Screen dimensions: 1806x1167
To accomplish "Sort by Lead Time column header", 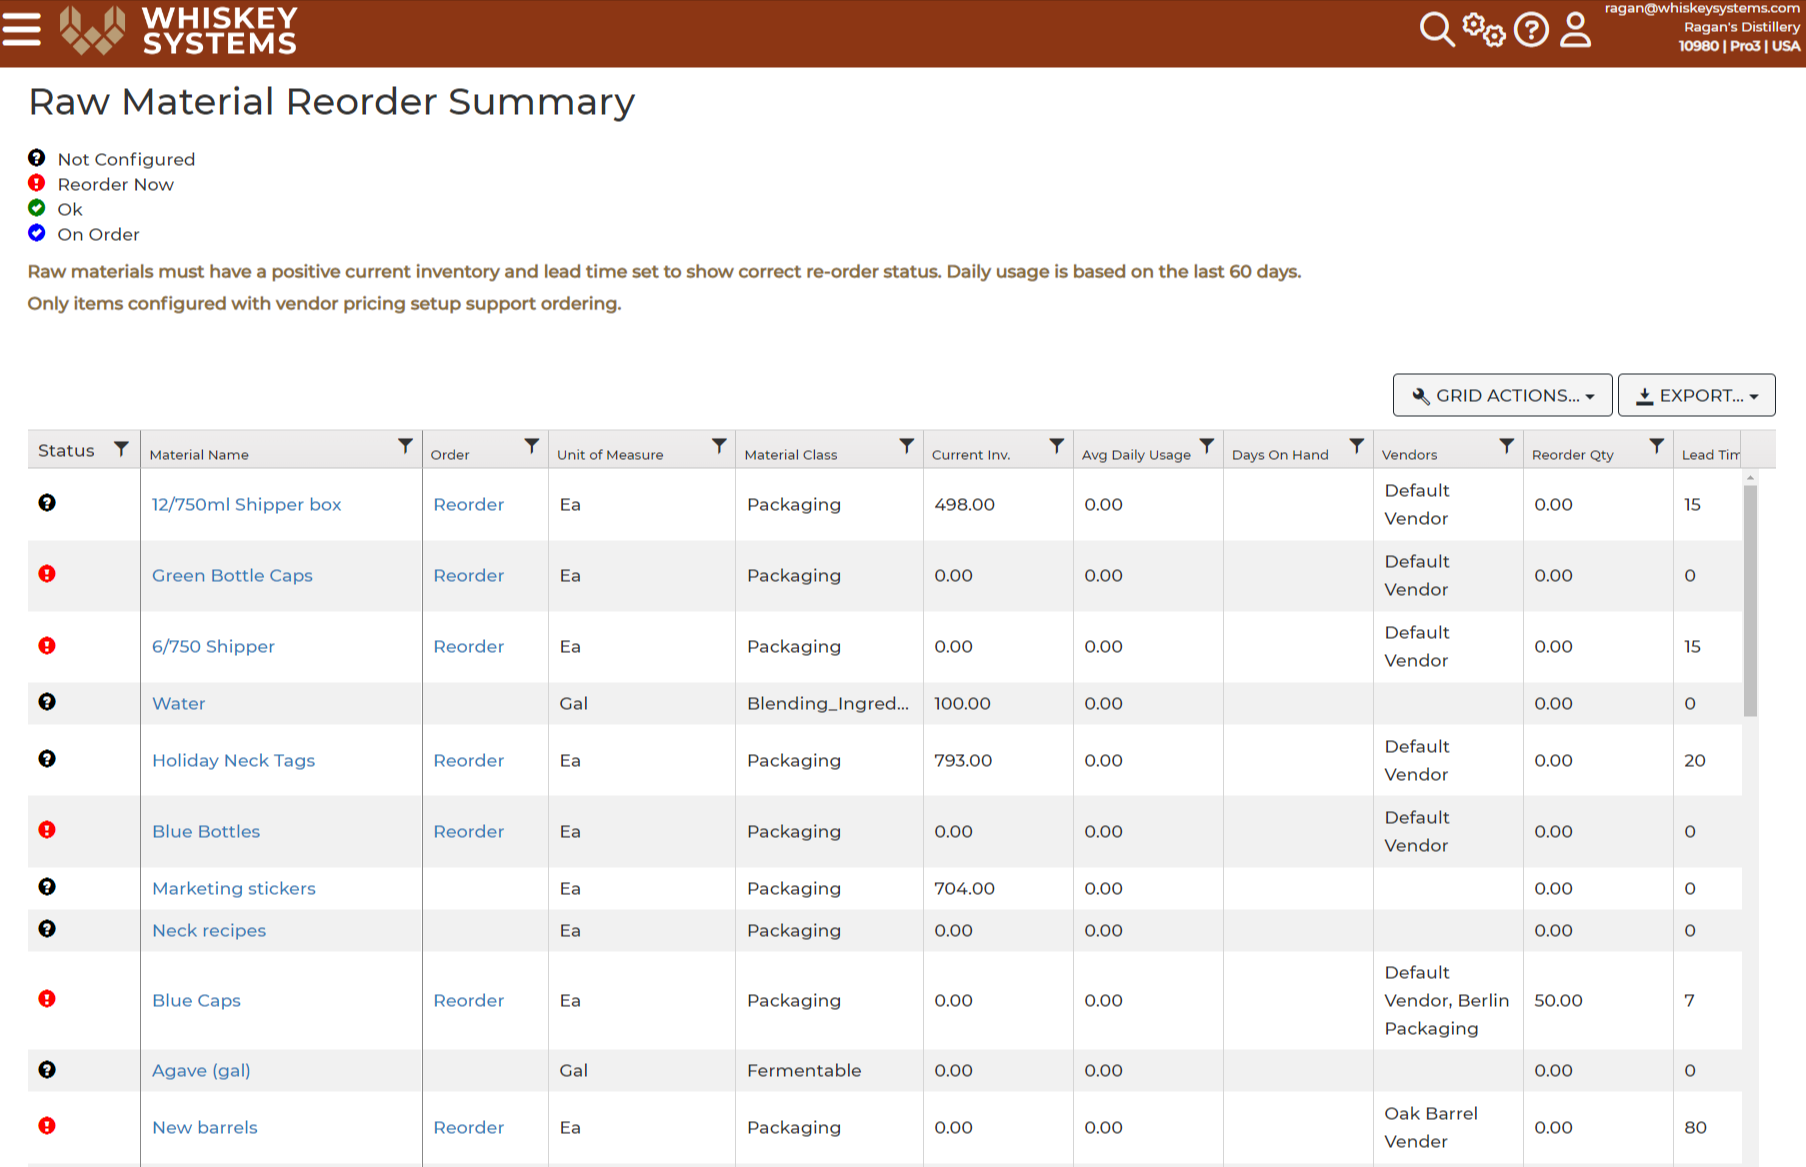I will tap(1710, 455).
